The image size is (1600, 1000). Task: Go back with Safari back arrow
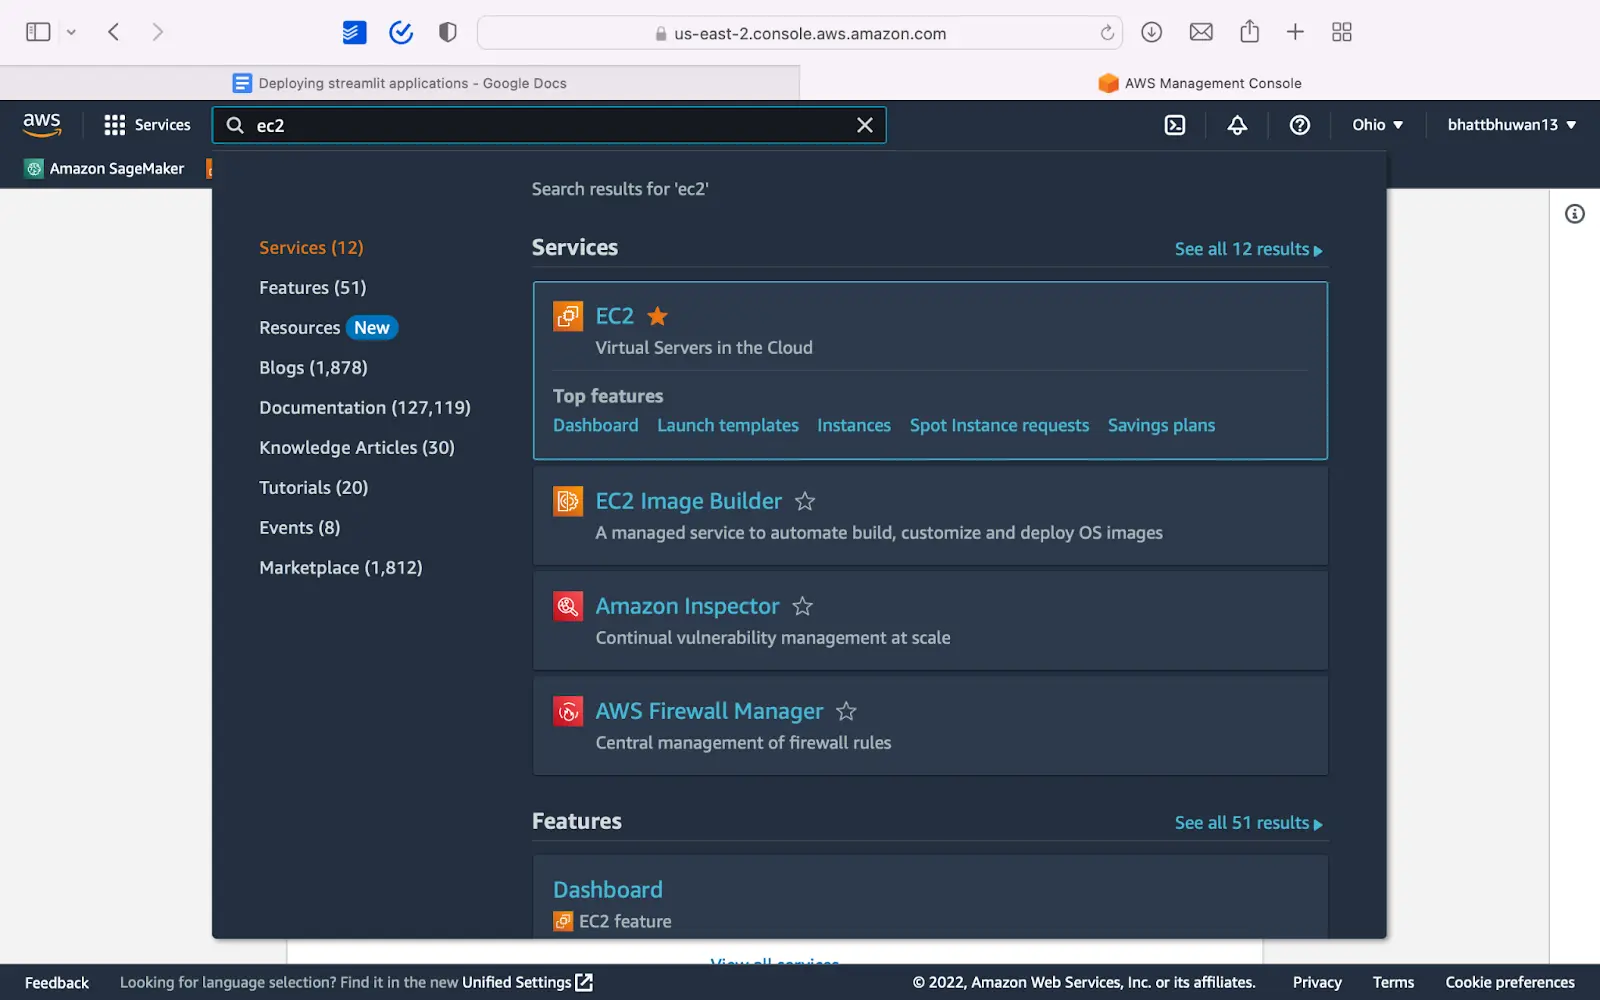point(114,32)
